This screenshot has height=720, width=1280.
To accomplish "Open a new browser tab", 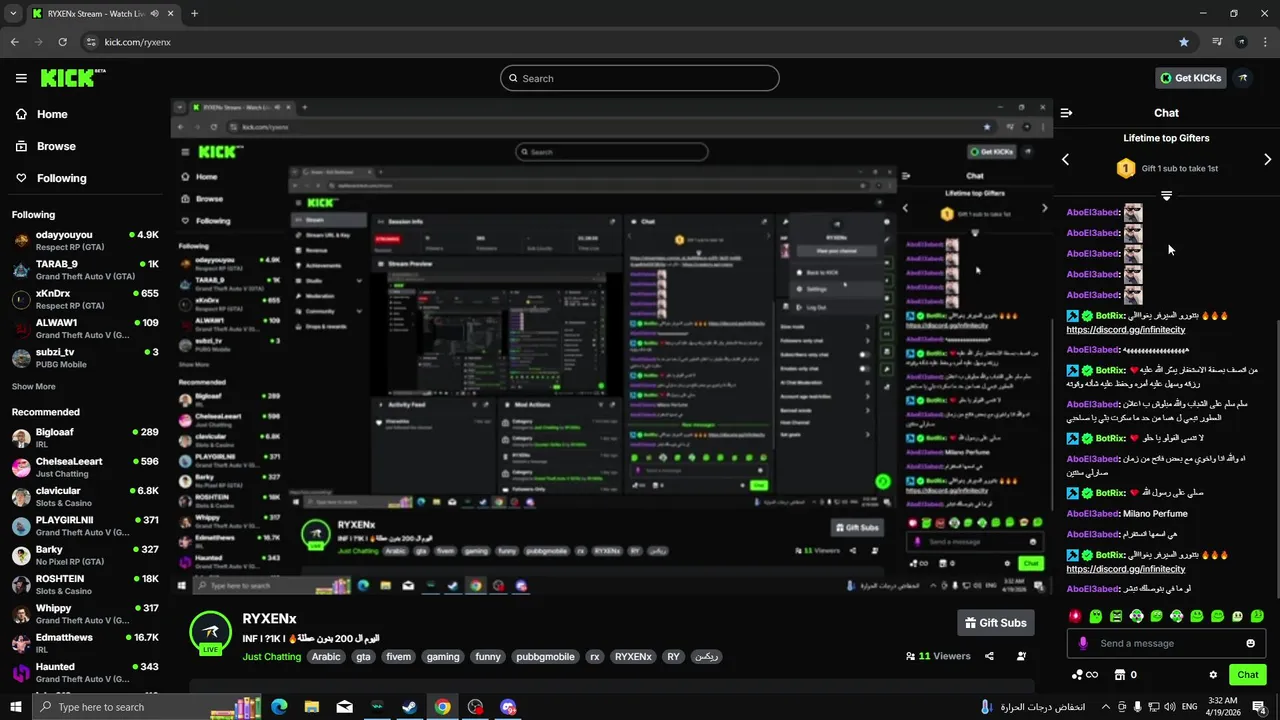I will pos(194,14).
